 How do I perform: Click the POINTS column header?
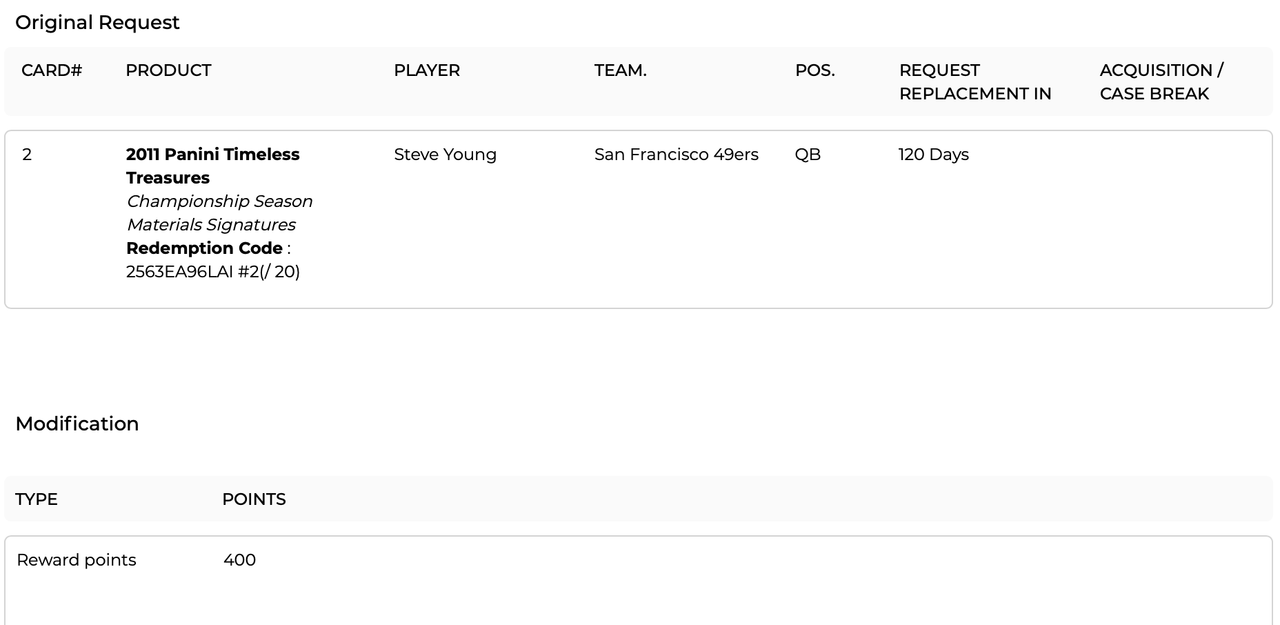[254, 499]
